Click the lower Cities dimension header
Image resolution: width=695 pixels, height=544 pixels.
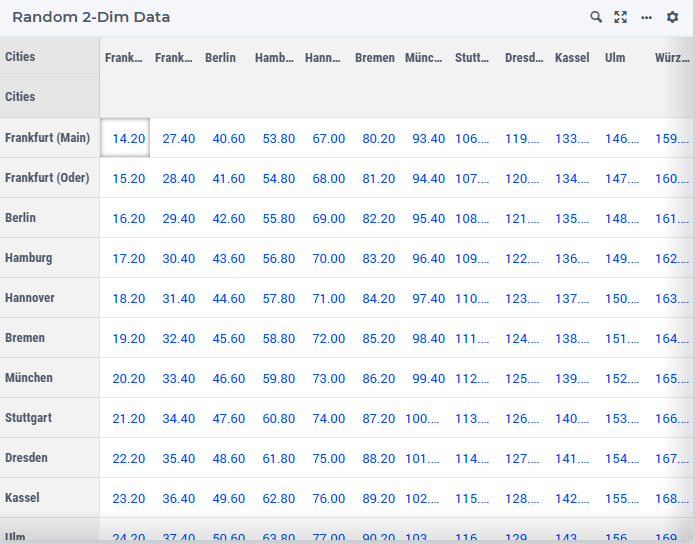tap(50, 97)
